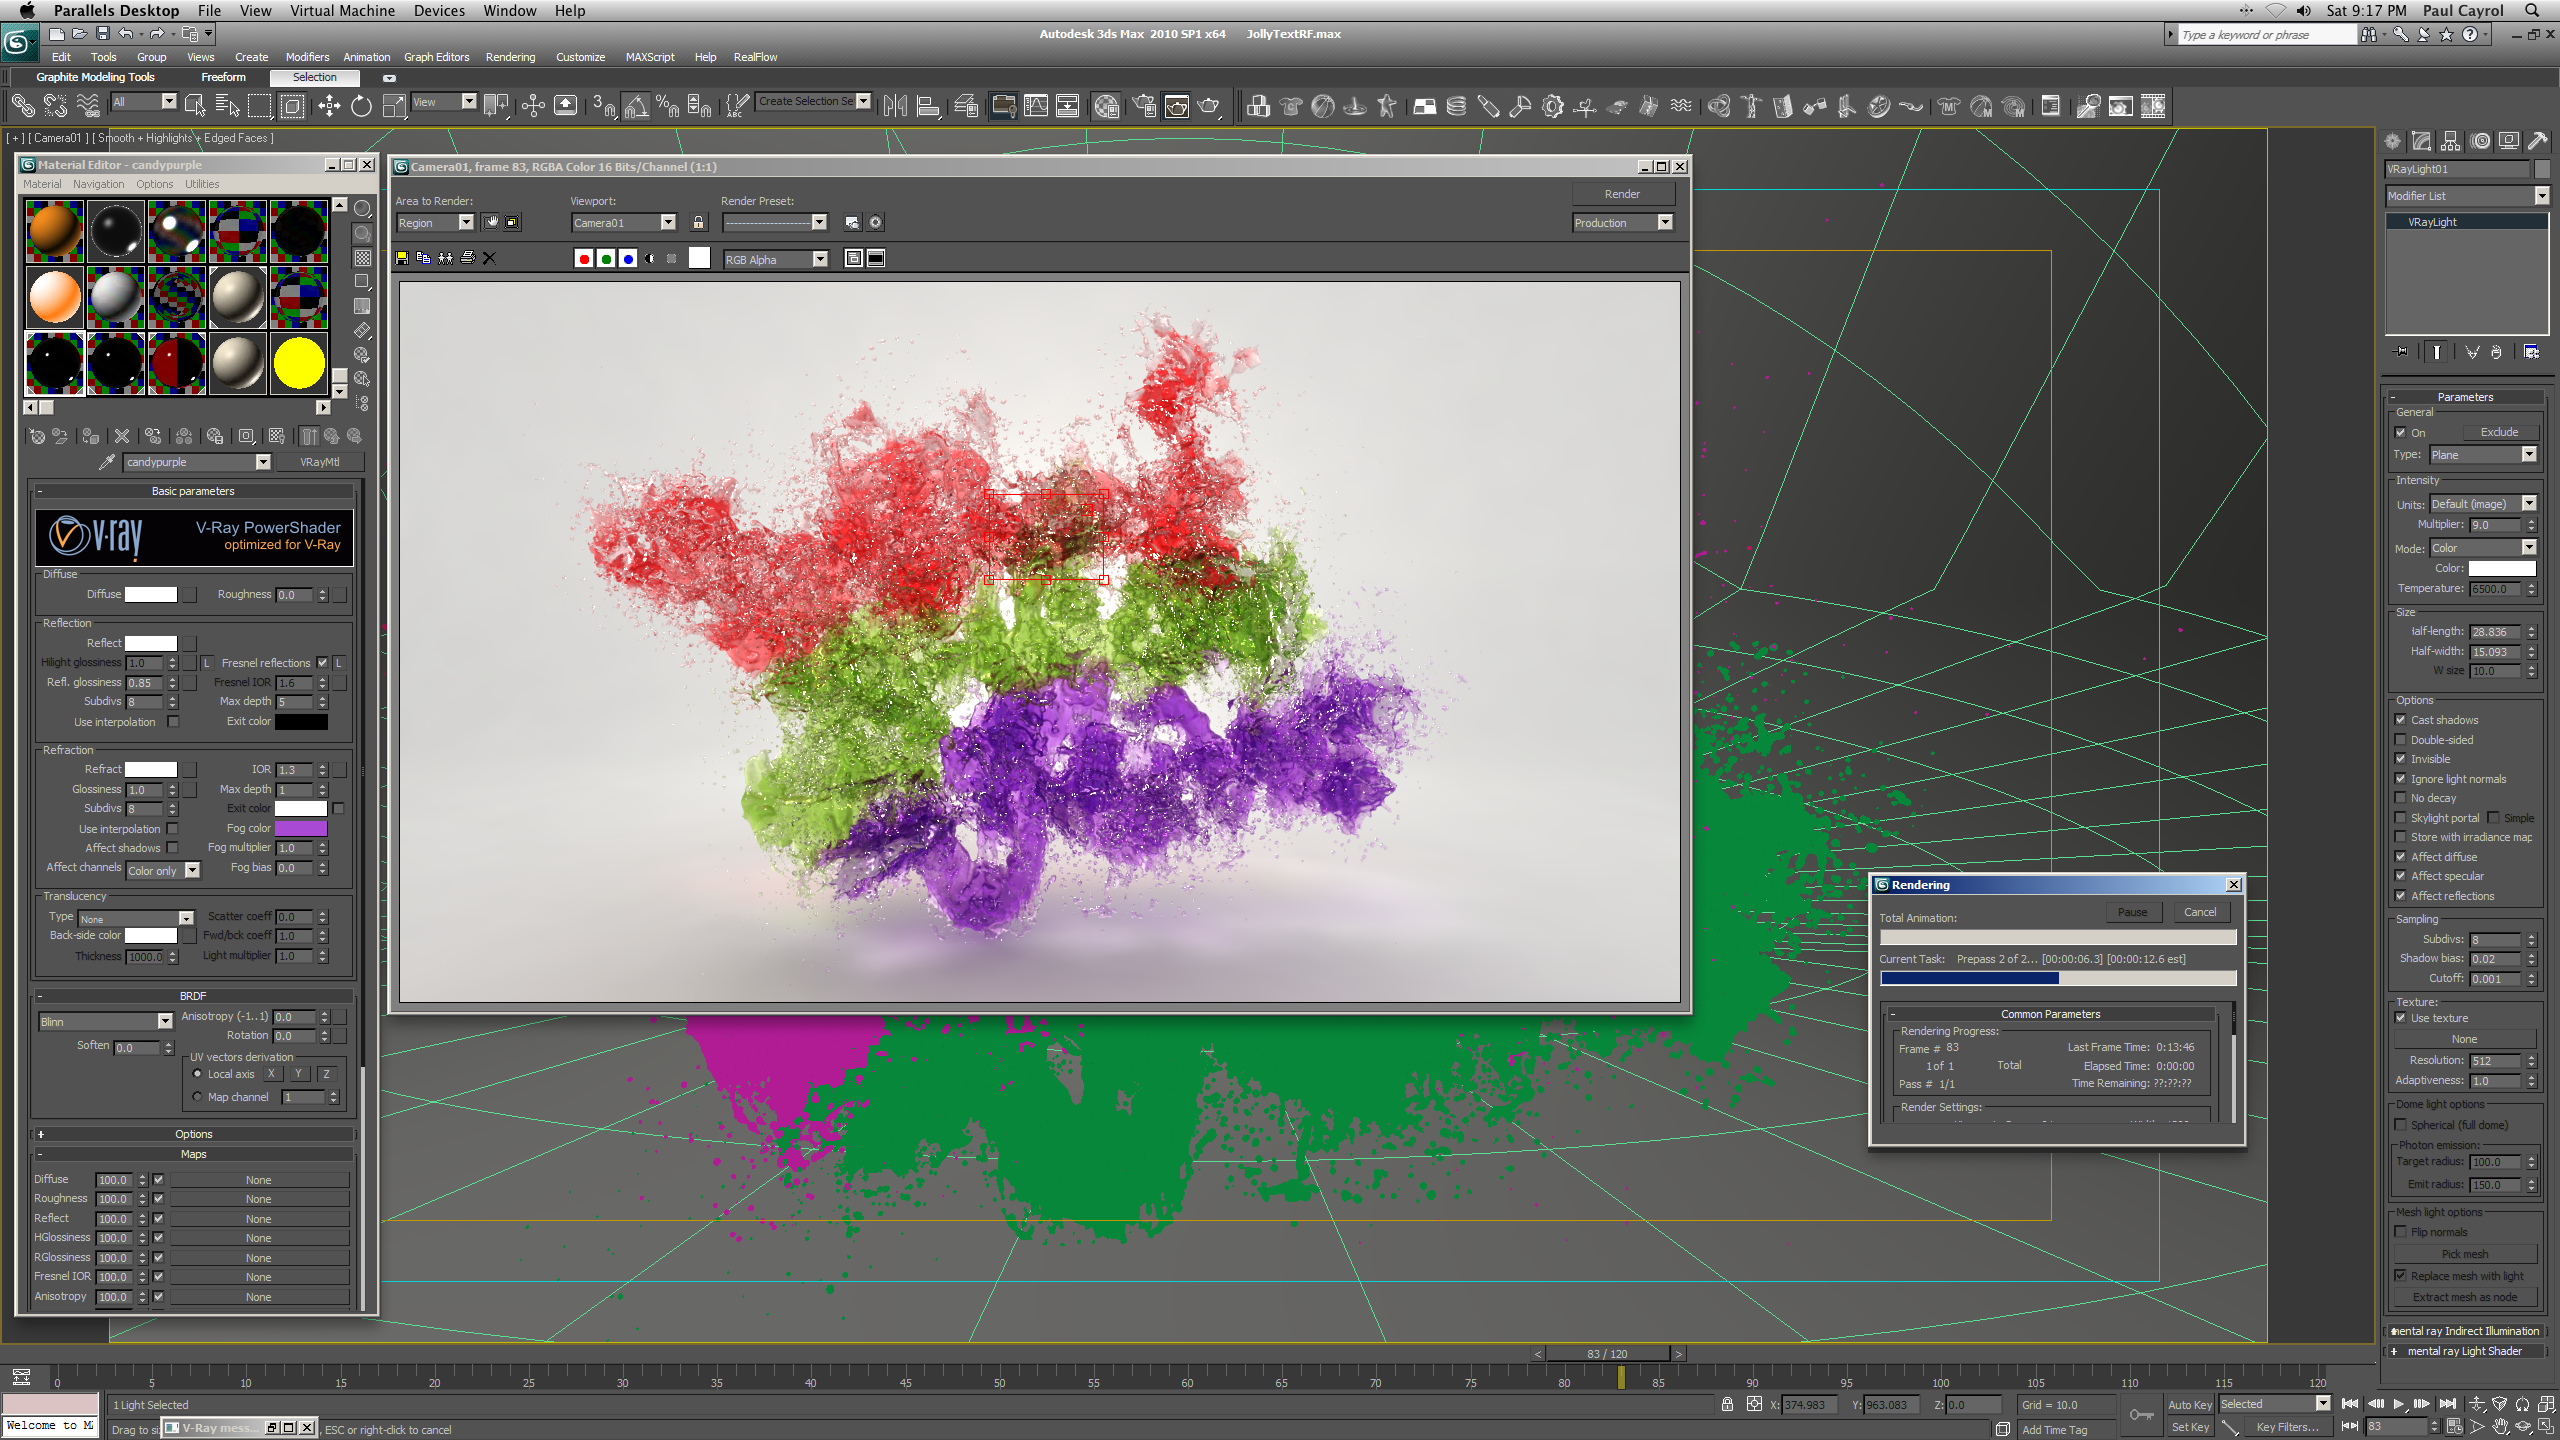The width and height of the screenshot is (2560, 1440).
Task: Select the Rotate tool in toolbar
Action: click(x=361, y=106)
